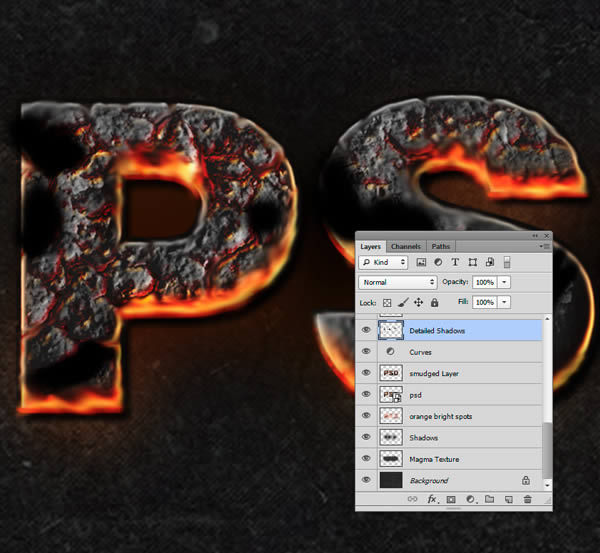Hide the Curves layer
This screenshot has height=553, width=600.
tap(366, 351)
